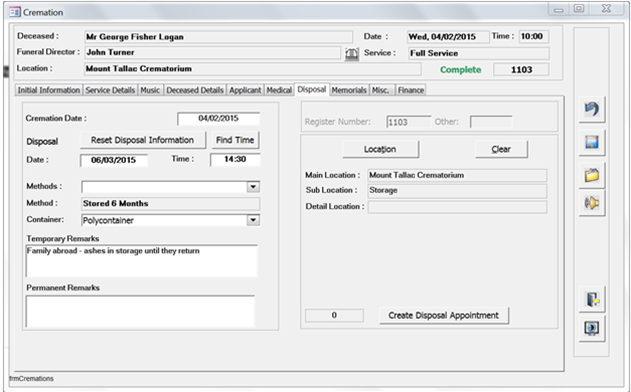Screen dimensions: 631x392
Task: Click the undo arrow icon in sidebar
Action: [x=592, y=109]
